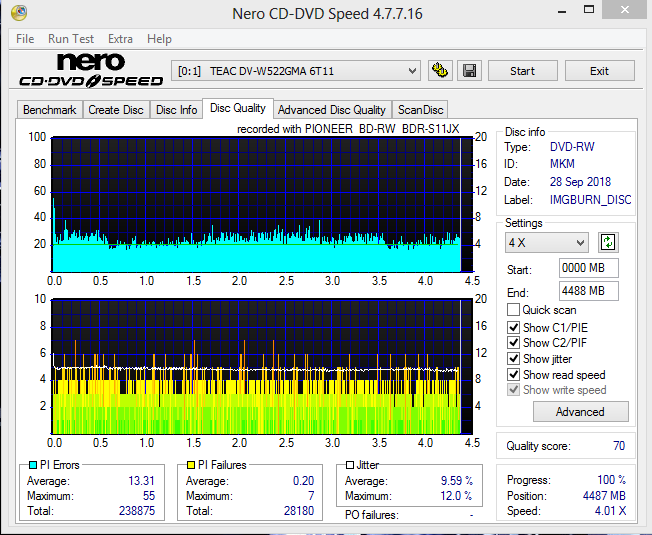Click the white Jitter legend square
The width and height of the screenshot is (652, 535).
tap(350, 465)
